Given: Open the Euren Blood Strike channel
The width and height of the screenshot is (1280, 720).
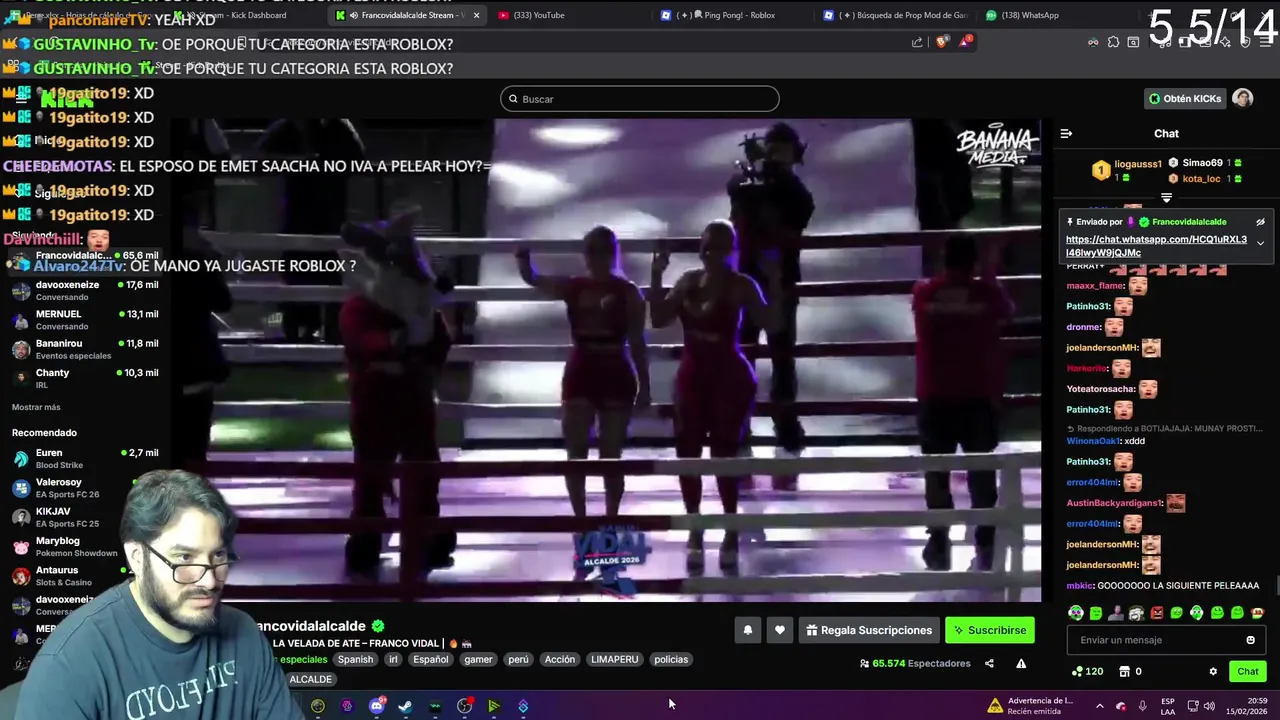Looking at the screenshot, I should coord(84,458).
